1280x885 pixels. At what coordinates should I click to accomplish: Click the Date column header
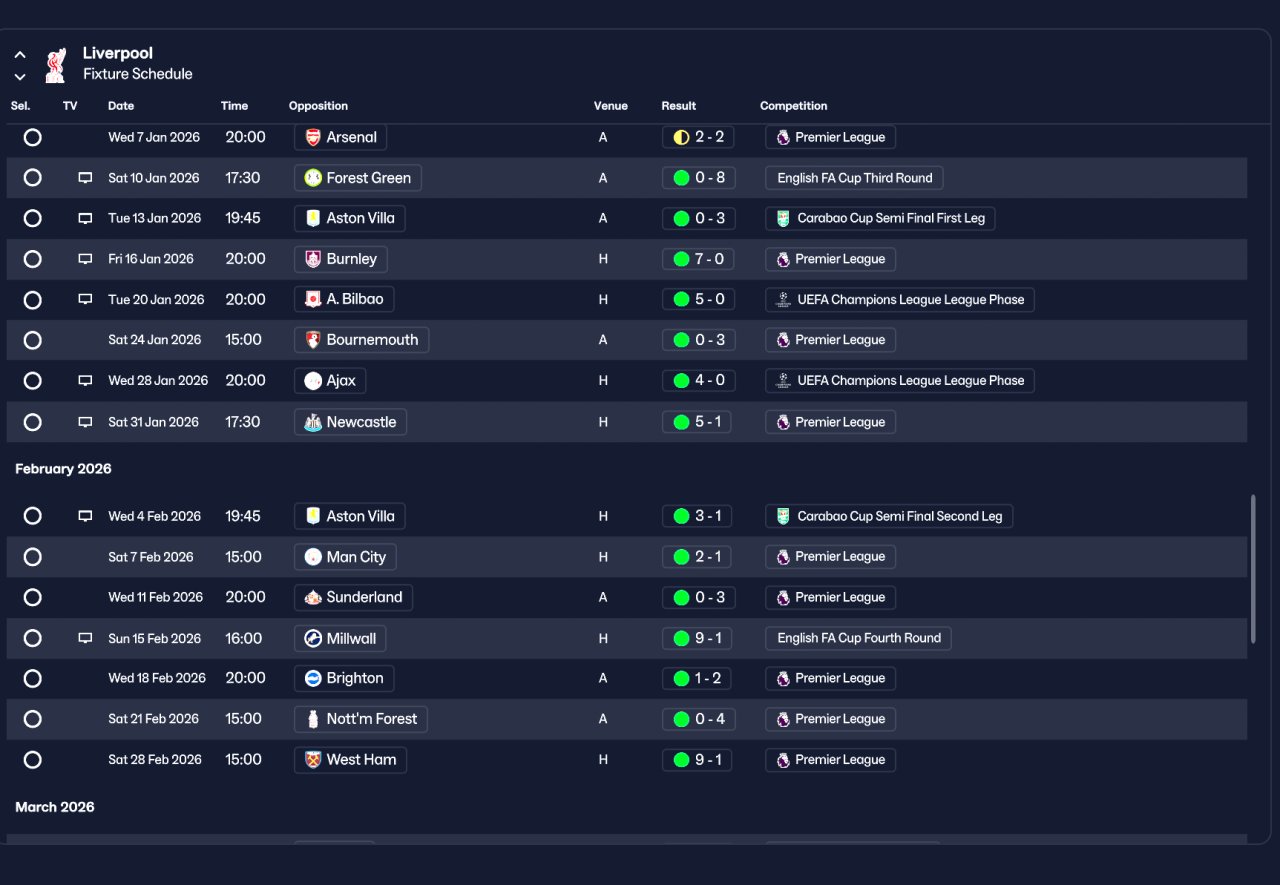point(121,106)
